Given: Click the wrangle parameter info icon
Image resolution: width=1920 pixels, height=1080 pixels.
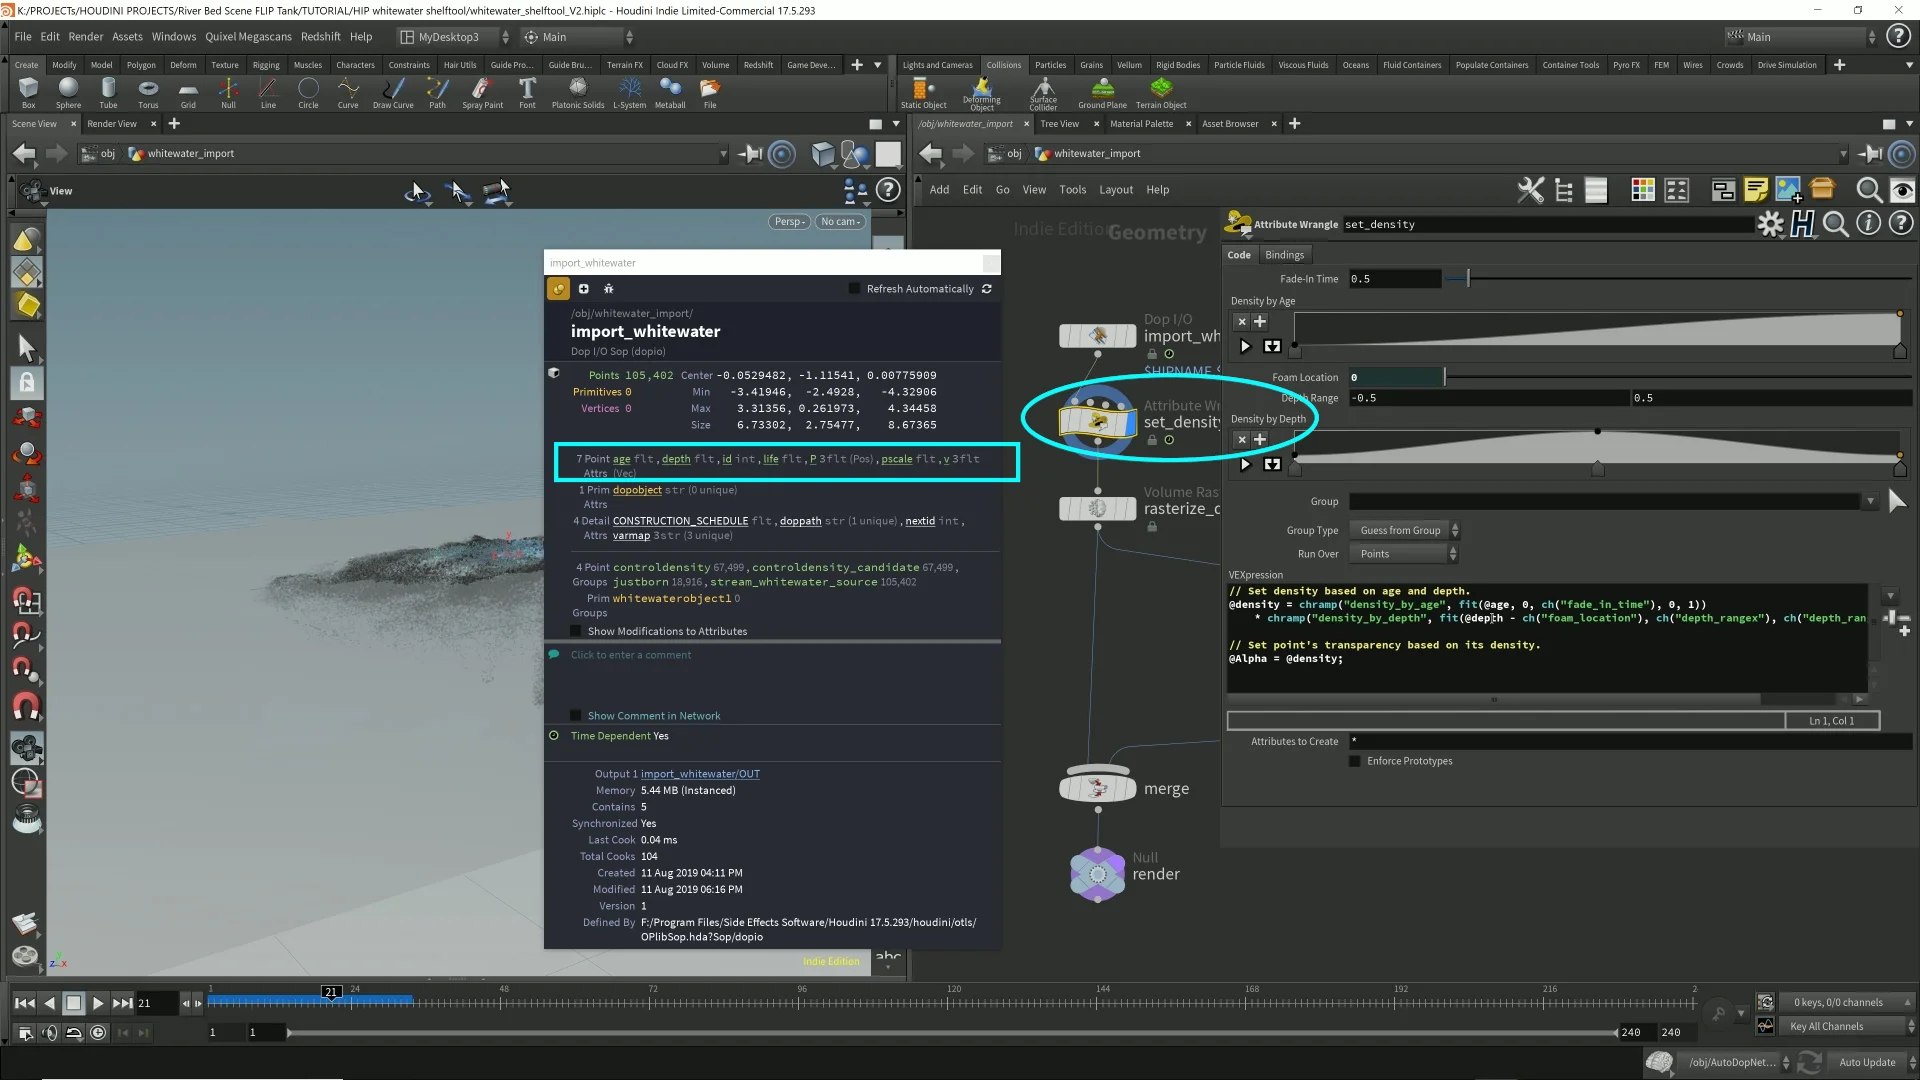Looking at the screenshot, I should (1868, 224).
